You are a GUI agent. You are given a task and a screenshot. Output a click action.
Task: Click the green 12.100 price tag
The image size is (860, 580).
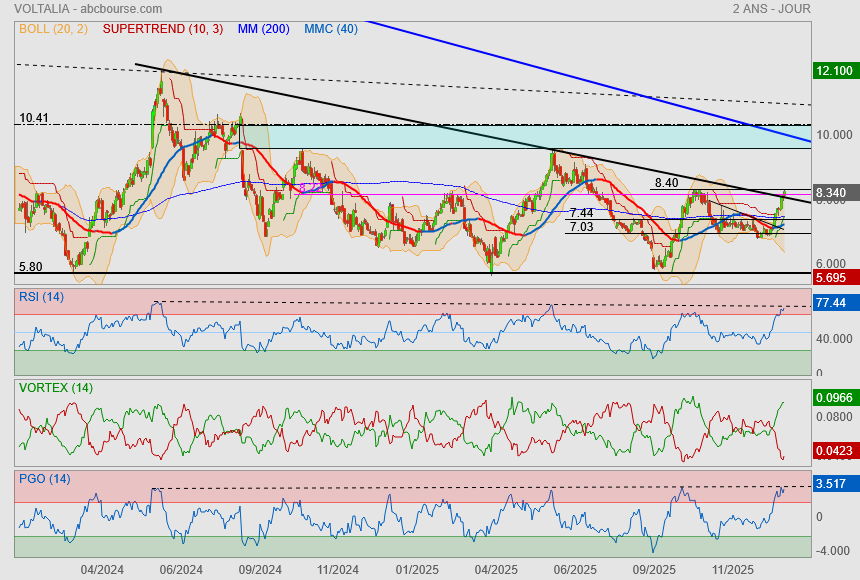[x=834, y=71]
